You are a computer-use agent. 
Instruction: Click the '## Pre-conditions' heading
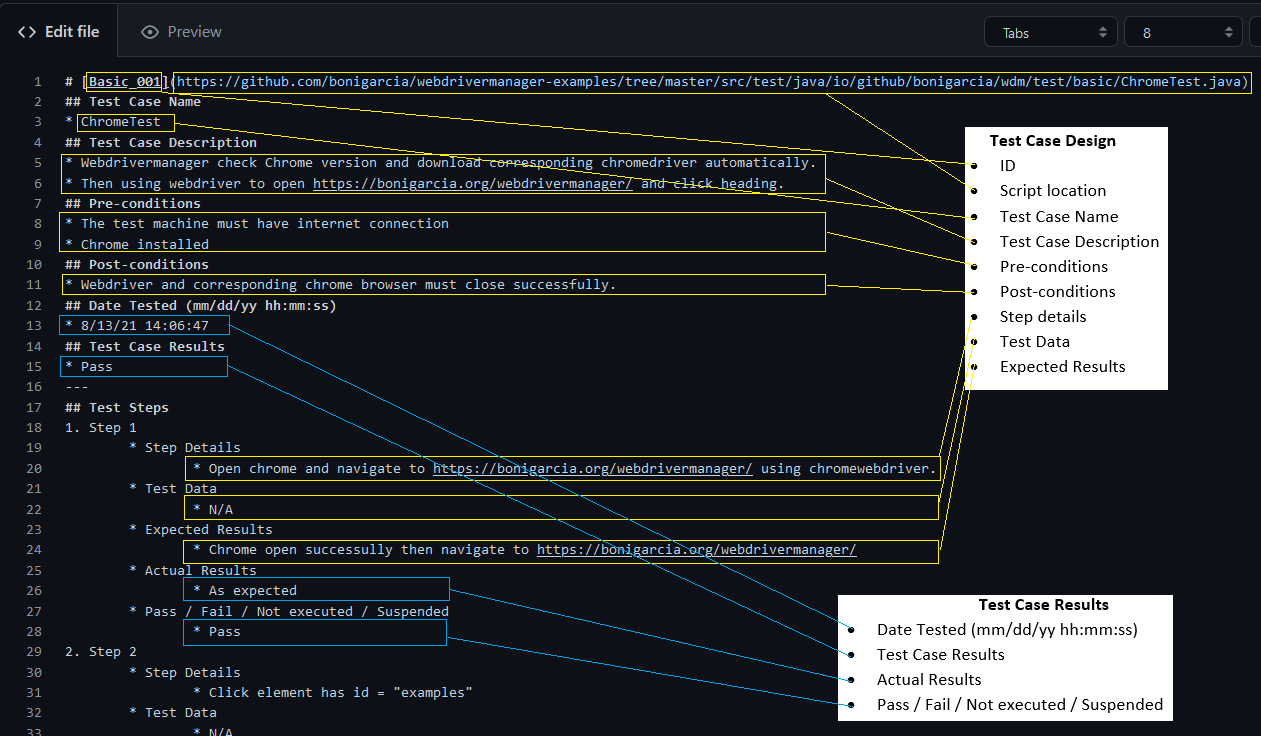pyautogui.click(x=133, y=203)
